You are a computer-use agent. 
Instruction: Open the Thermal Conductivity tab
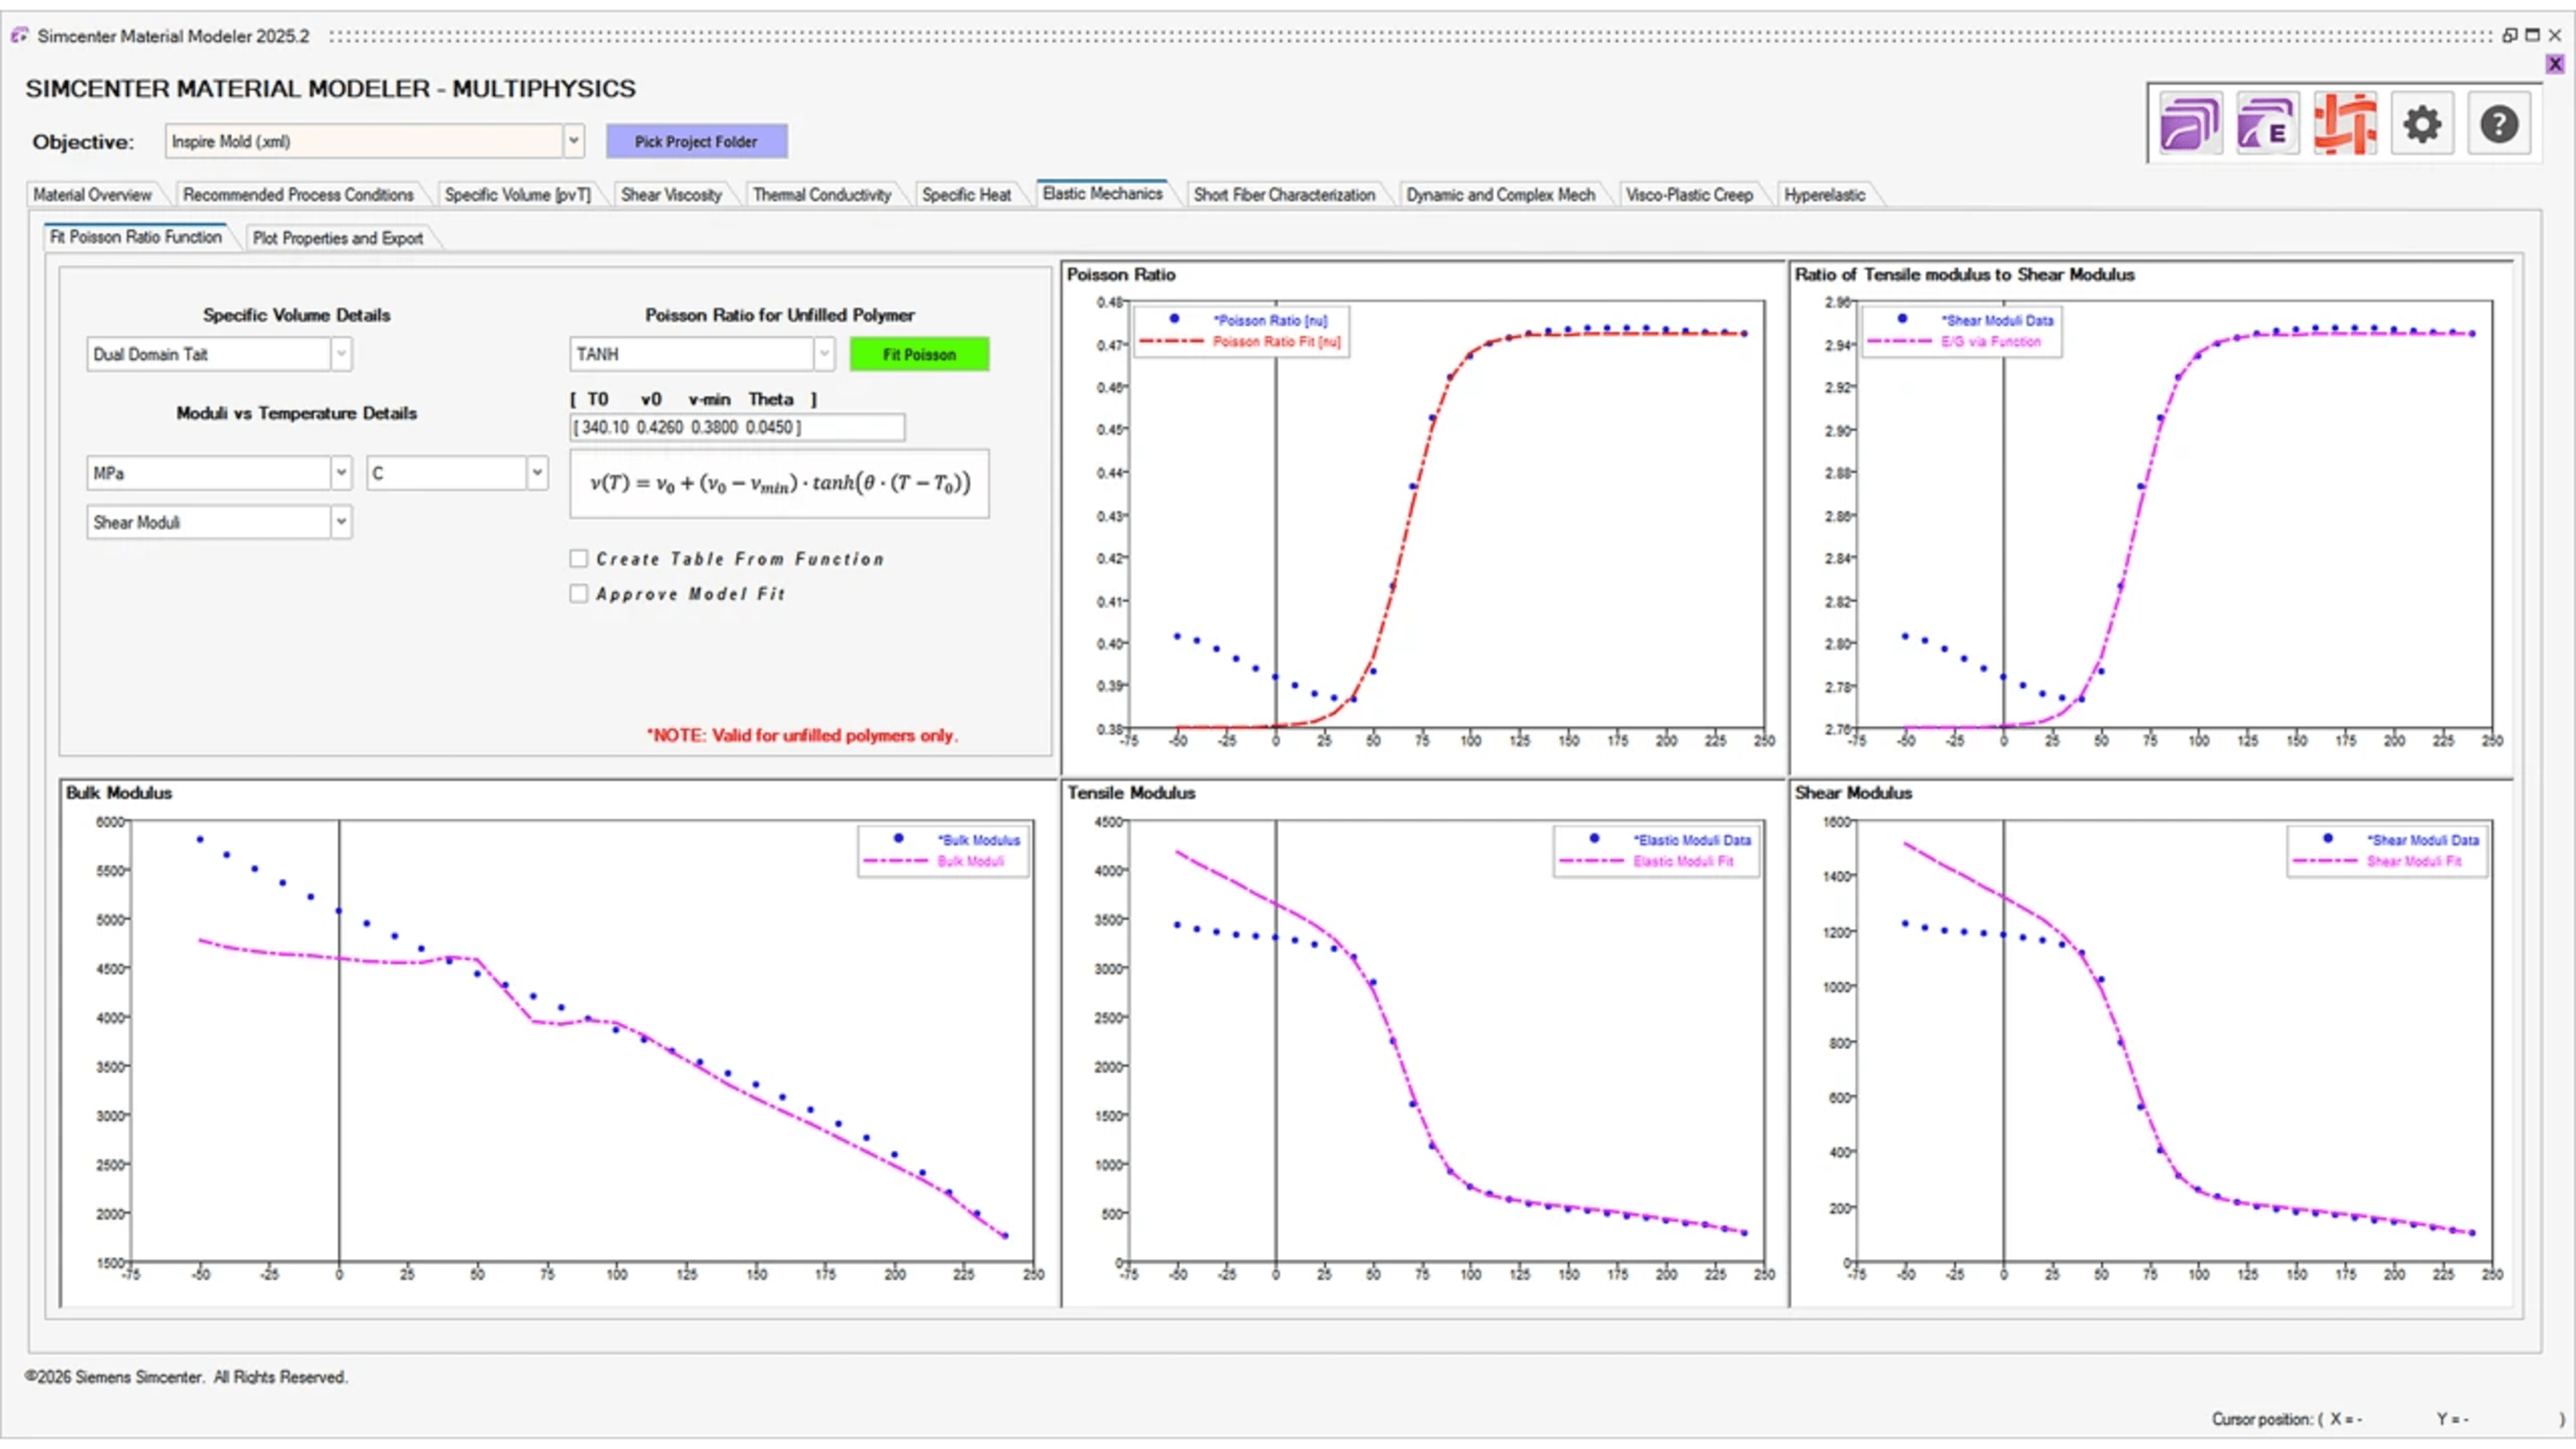(x=822, y=195)
